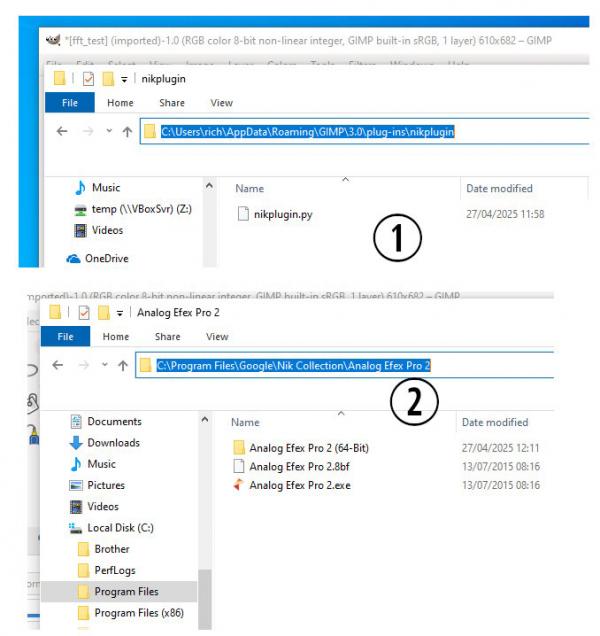Click 27/04/2025 12:11 date of 64-Bit folder
Screen dimensions: 600x636
501,448
